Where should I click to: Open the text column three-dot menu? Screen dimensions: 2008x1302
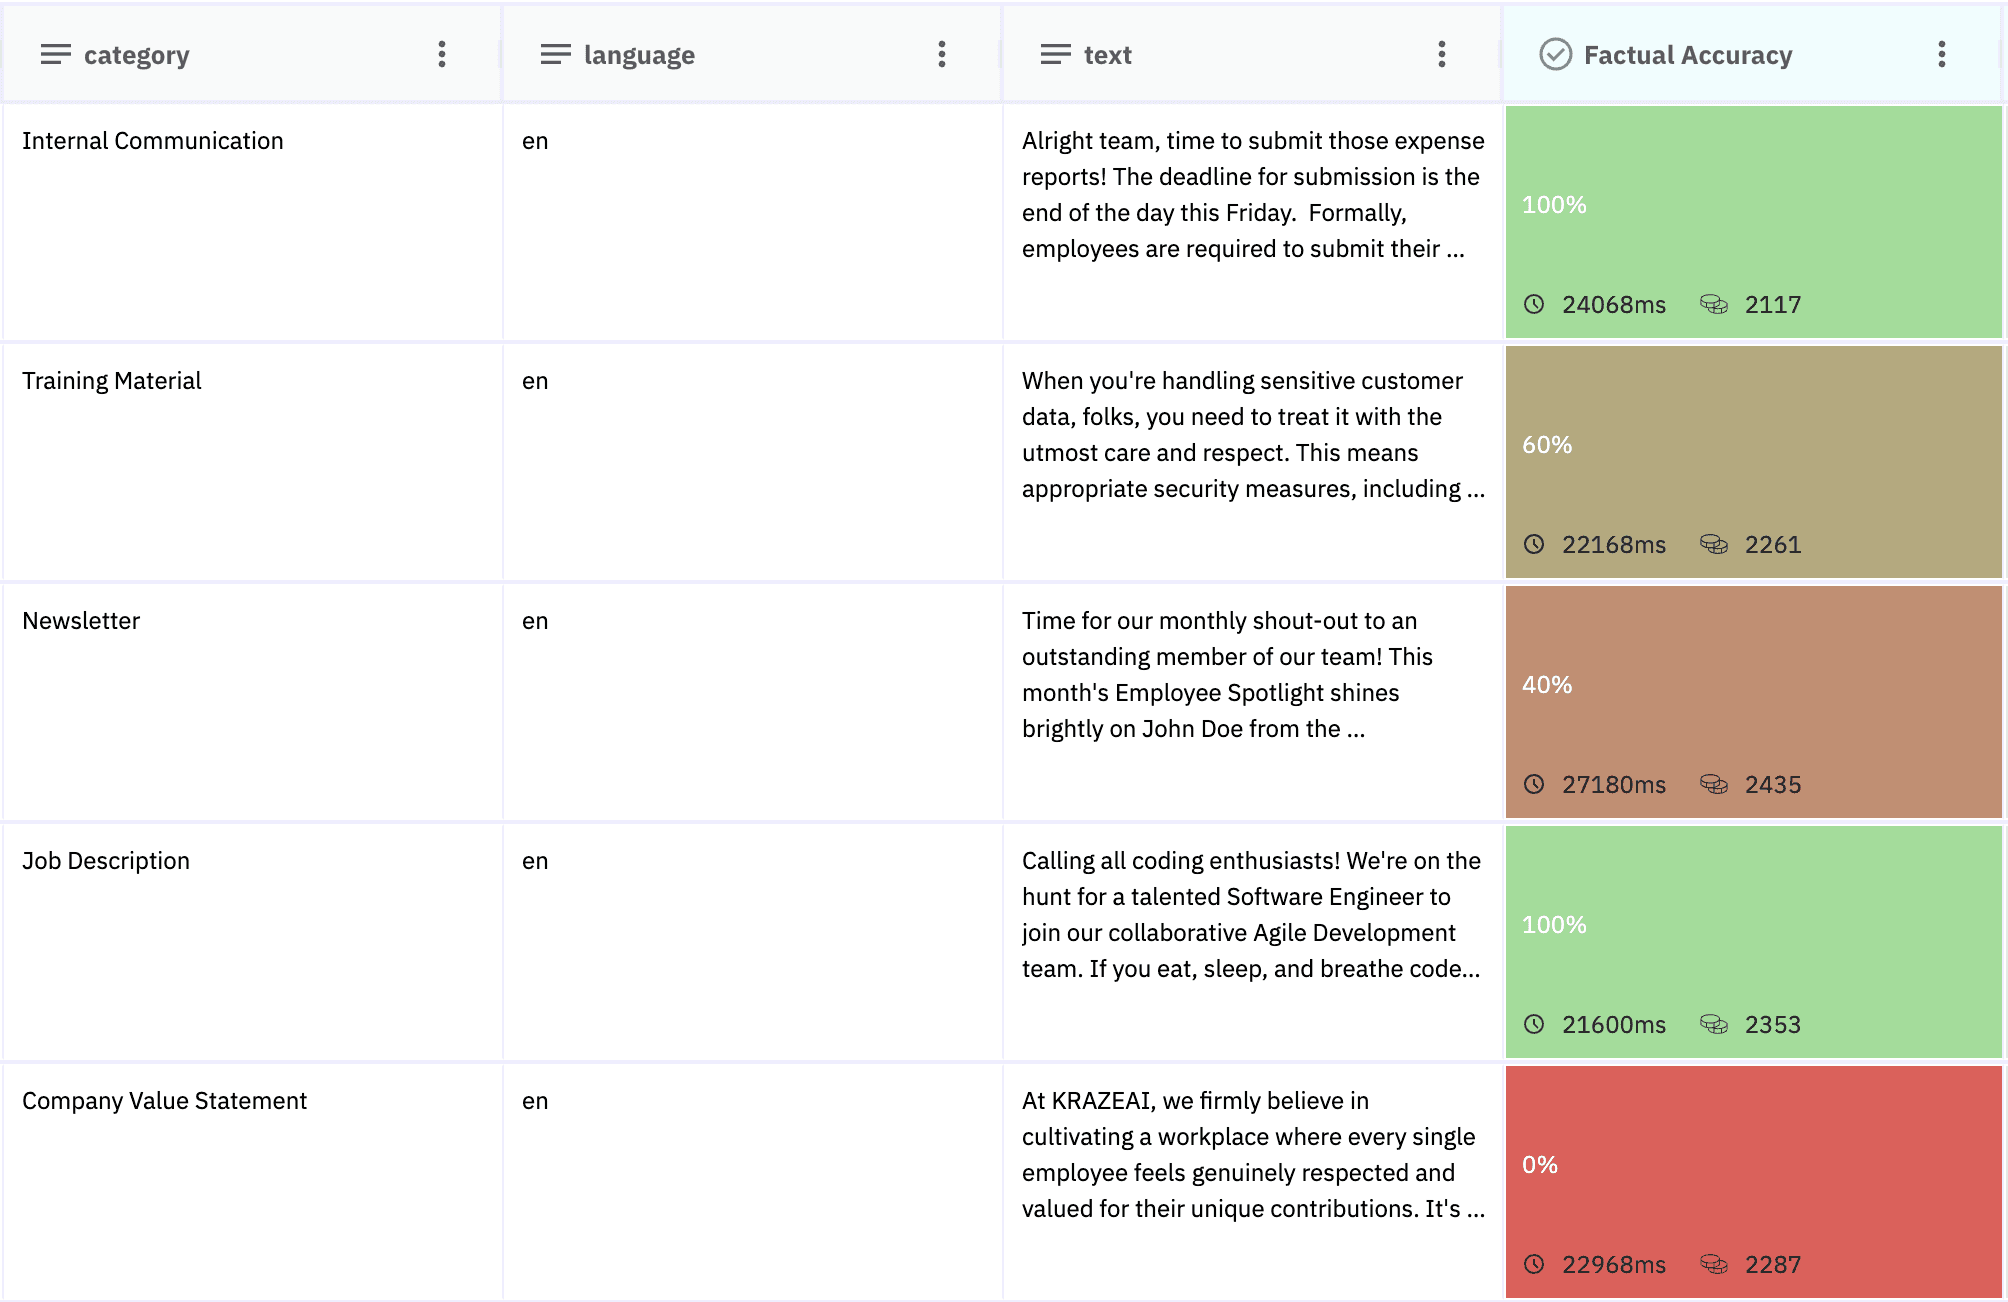(x=1441, y=54)
